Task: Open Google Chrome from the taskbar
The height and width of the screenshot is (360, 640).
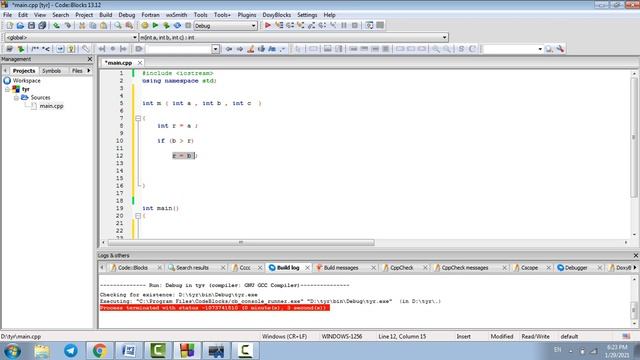Action: (100, 351)
